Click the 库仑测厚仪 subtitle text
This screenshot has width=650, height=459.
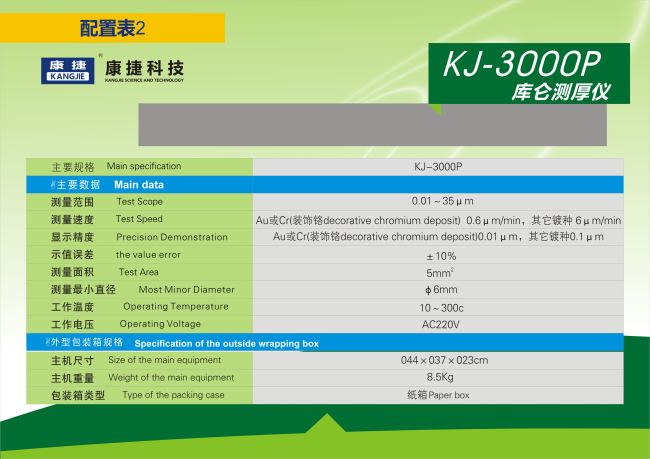(x=560, y=92)
